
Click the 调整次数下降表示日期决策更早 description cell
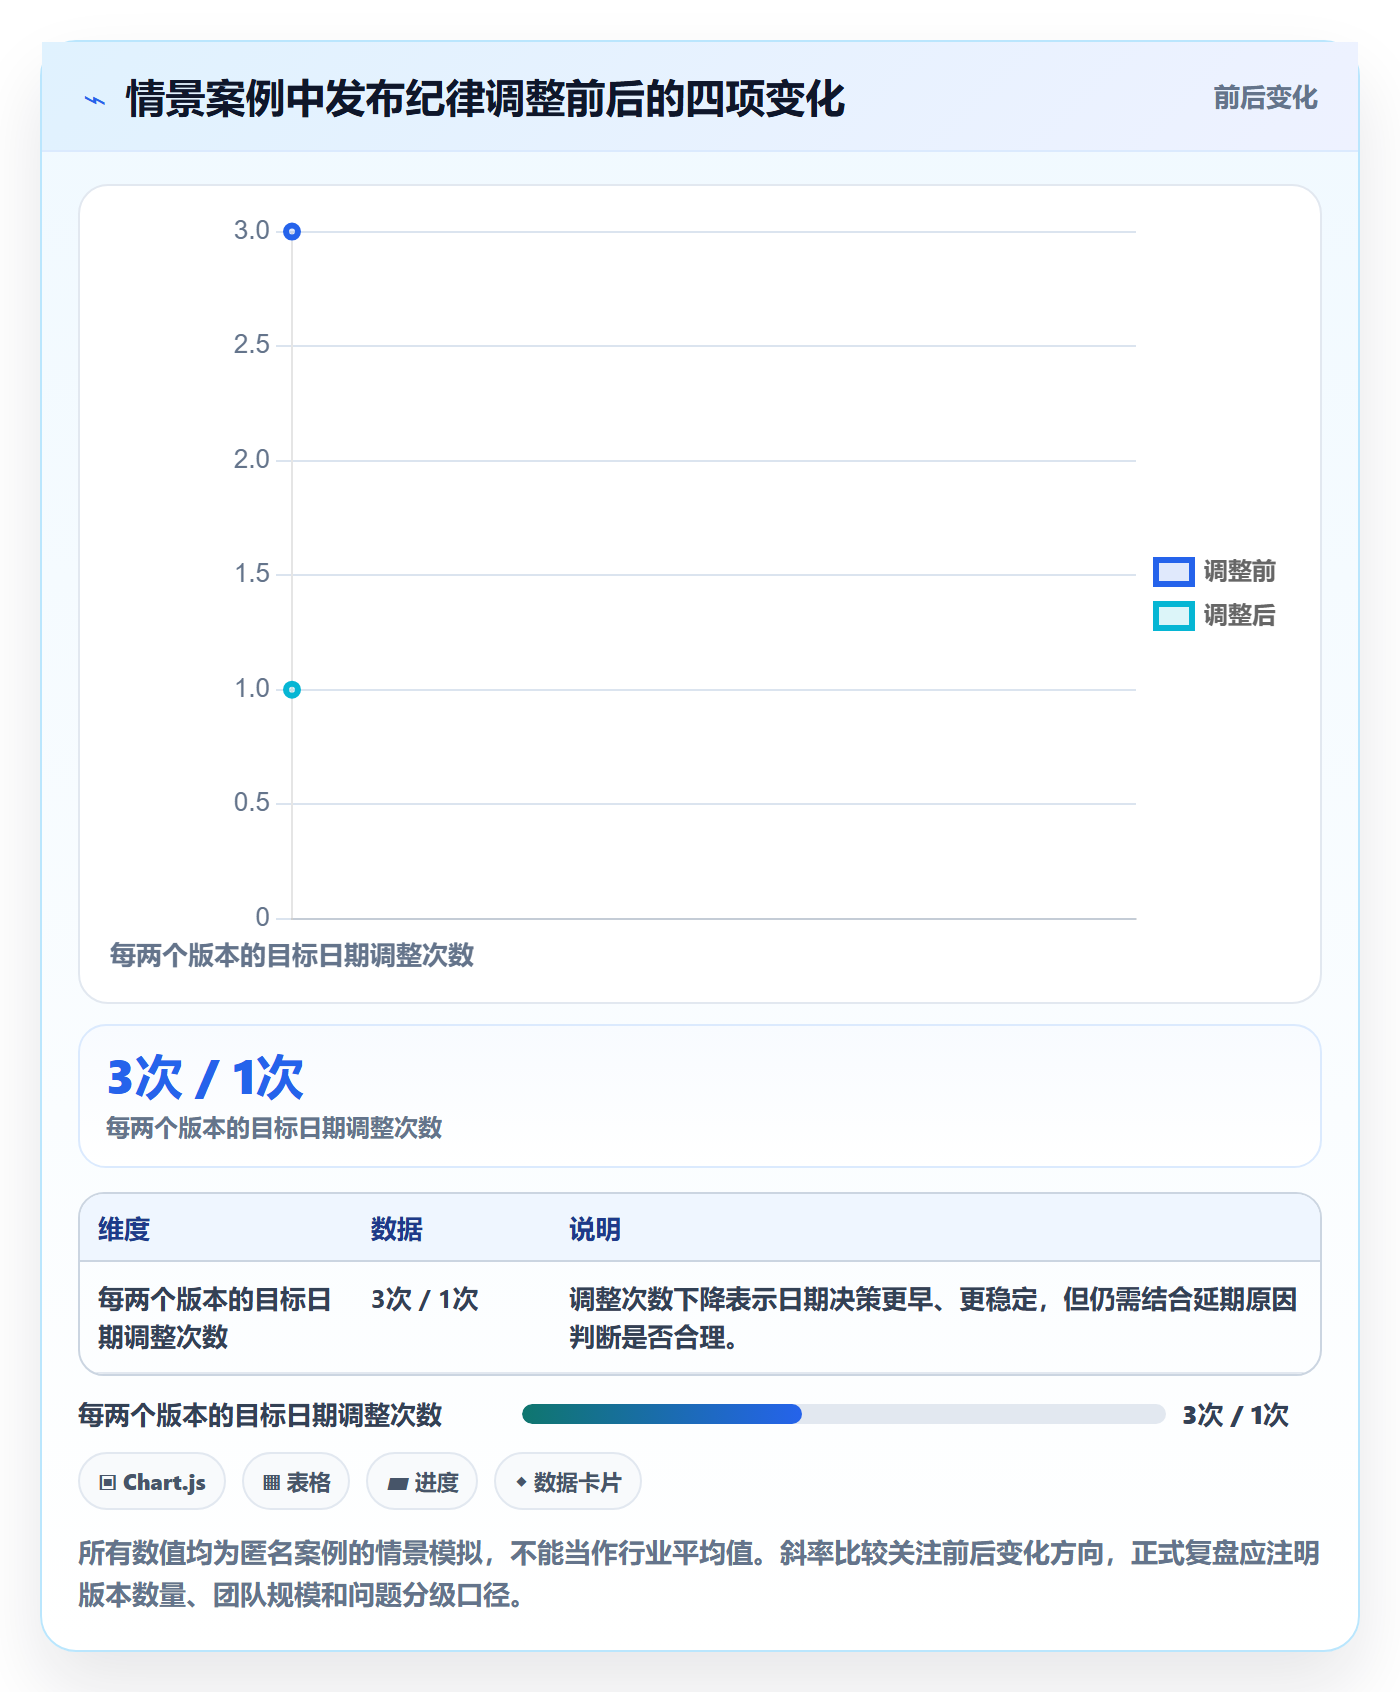[x=933, y=1318]
